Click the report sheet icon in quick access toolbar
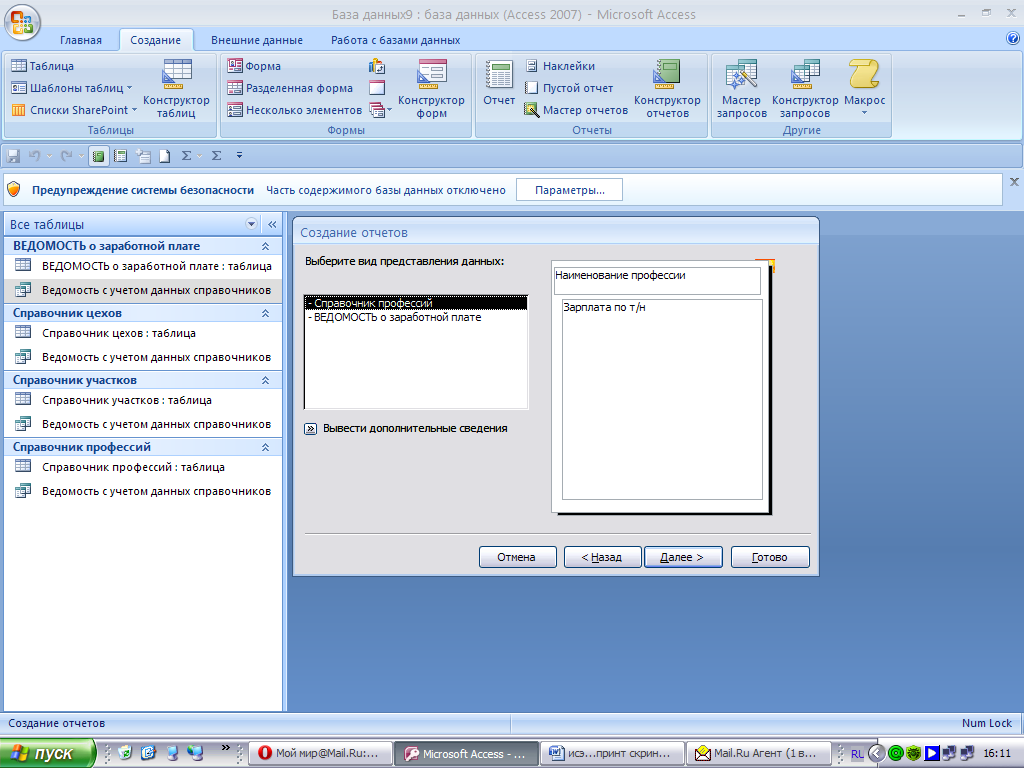1024x768 pixels. [x=121, y=156]
